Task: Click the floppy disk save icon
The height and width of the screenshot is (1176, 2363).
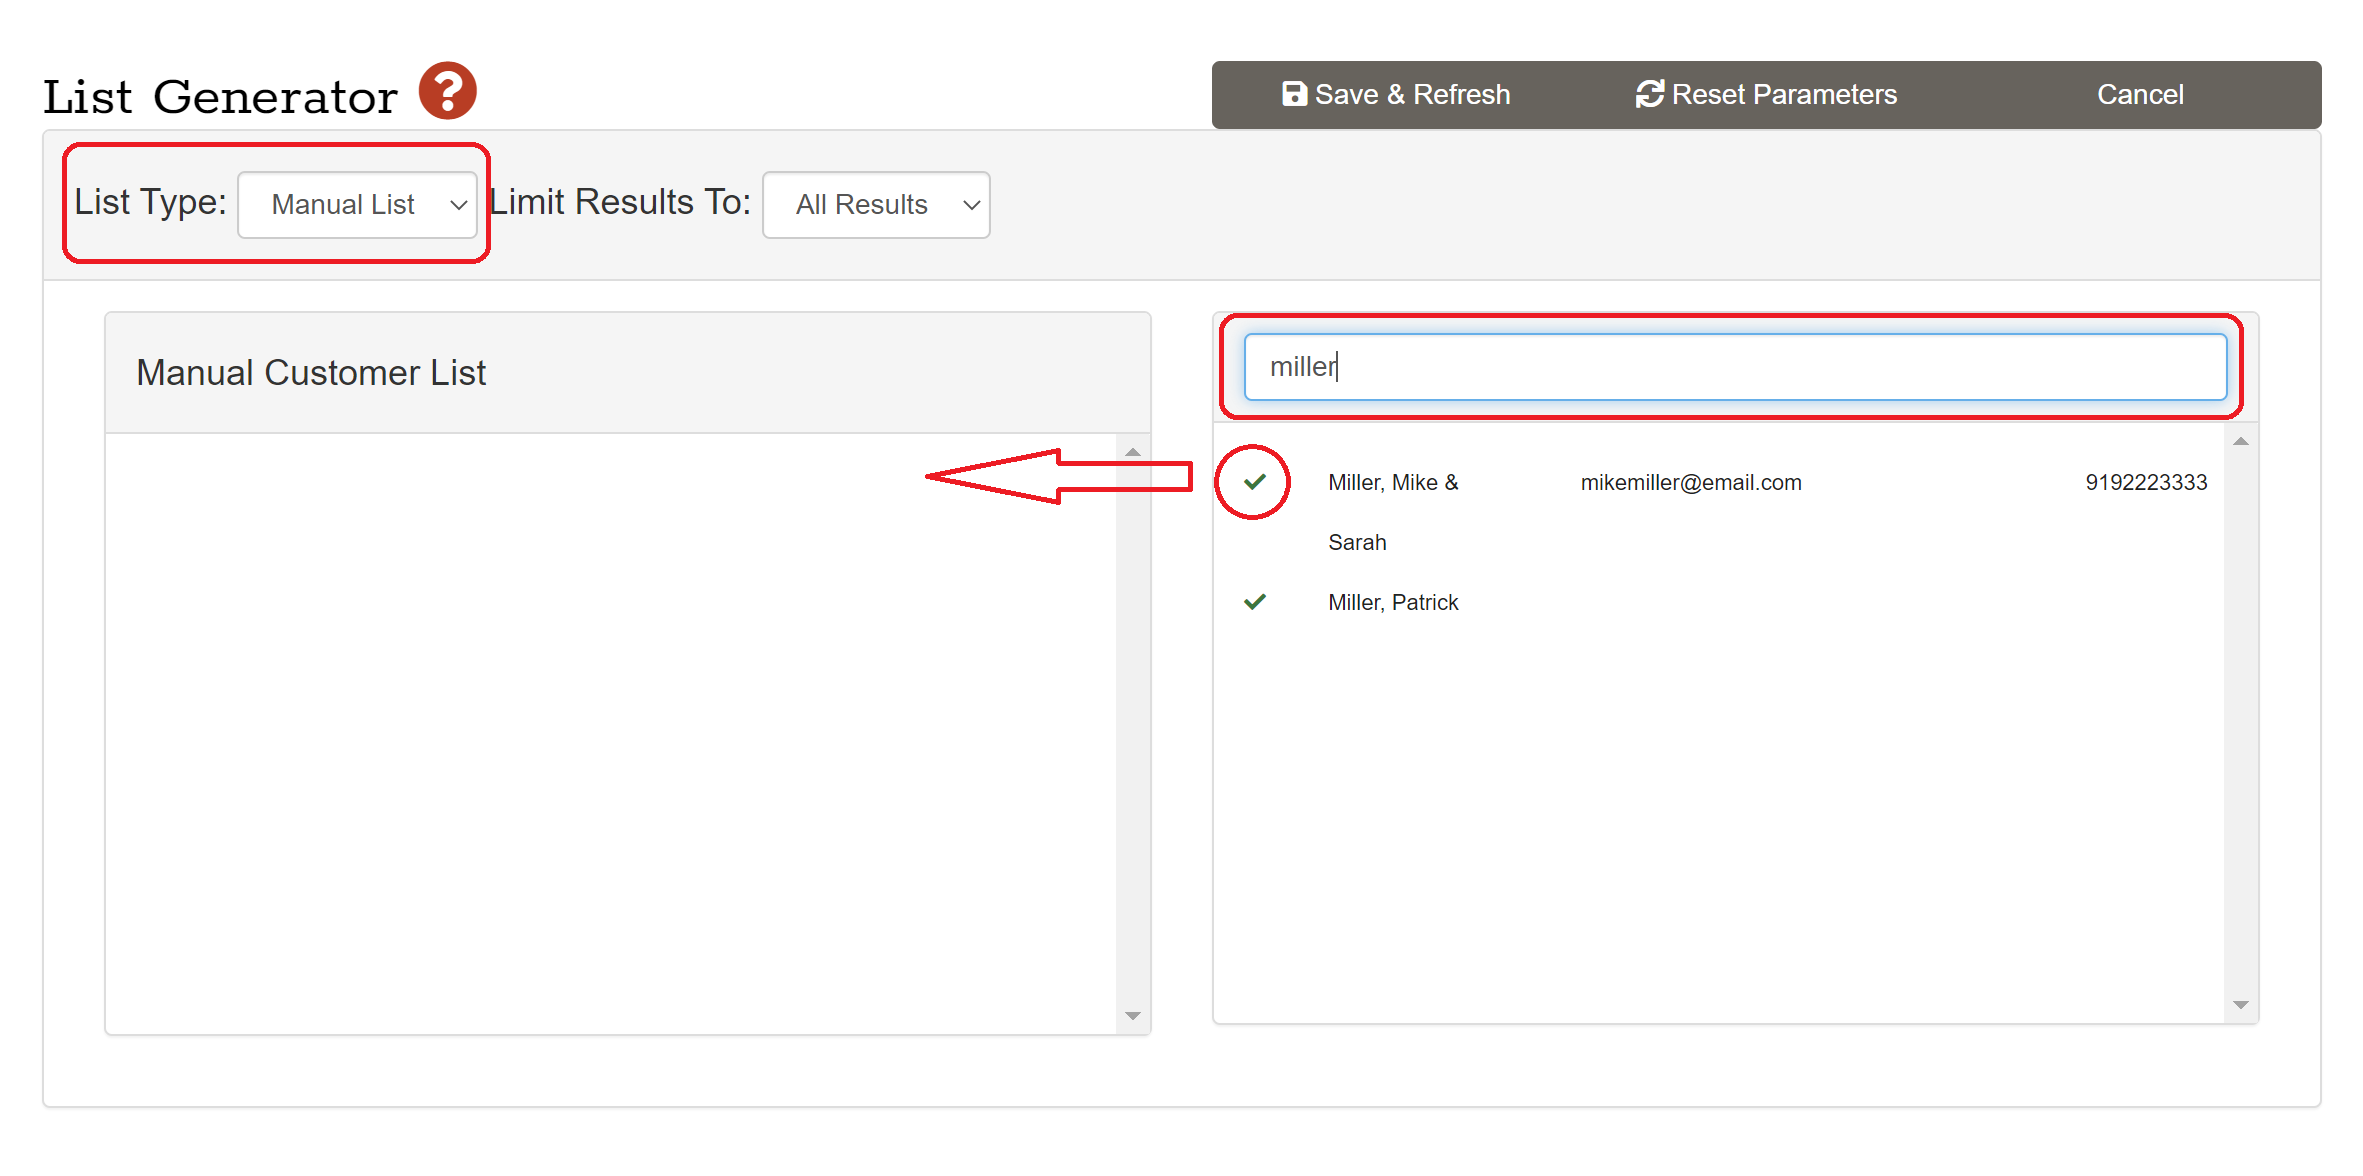Action: [1294, 94]
